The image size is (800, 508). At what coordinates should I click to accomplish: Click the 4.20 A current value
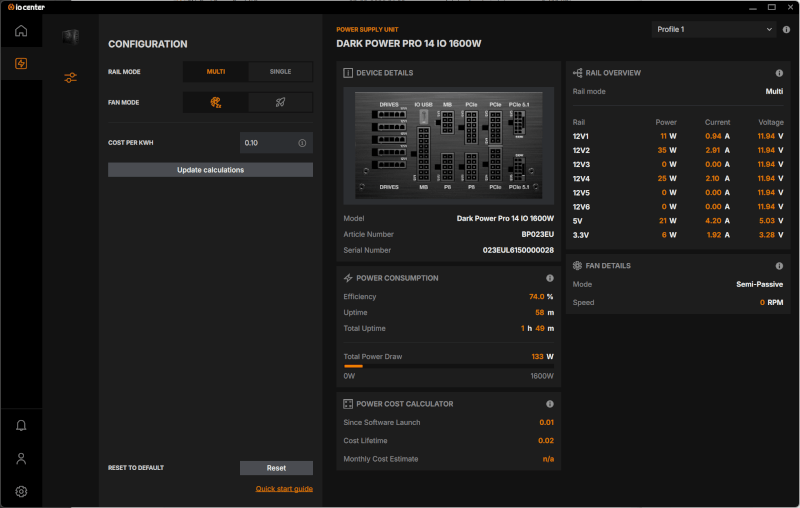pyautogui.click(x=717, y=221)
